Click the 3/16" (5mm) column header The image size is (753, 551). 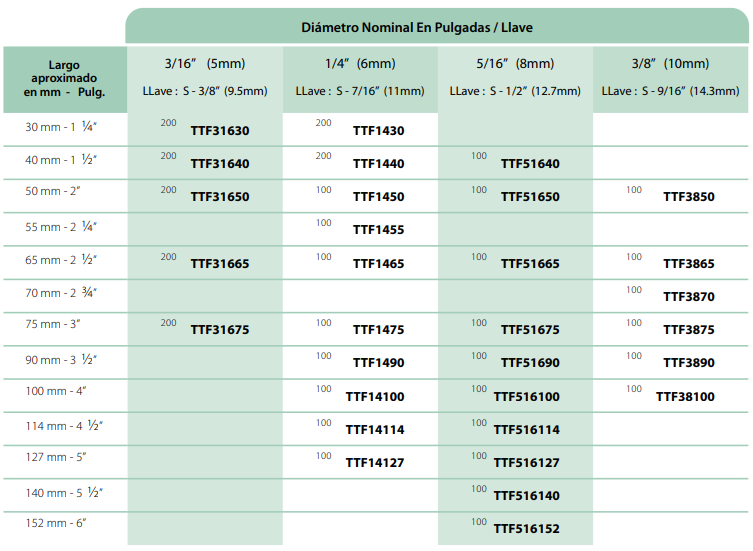(204, 63)
